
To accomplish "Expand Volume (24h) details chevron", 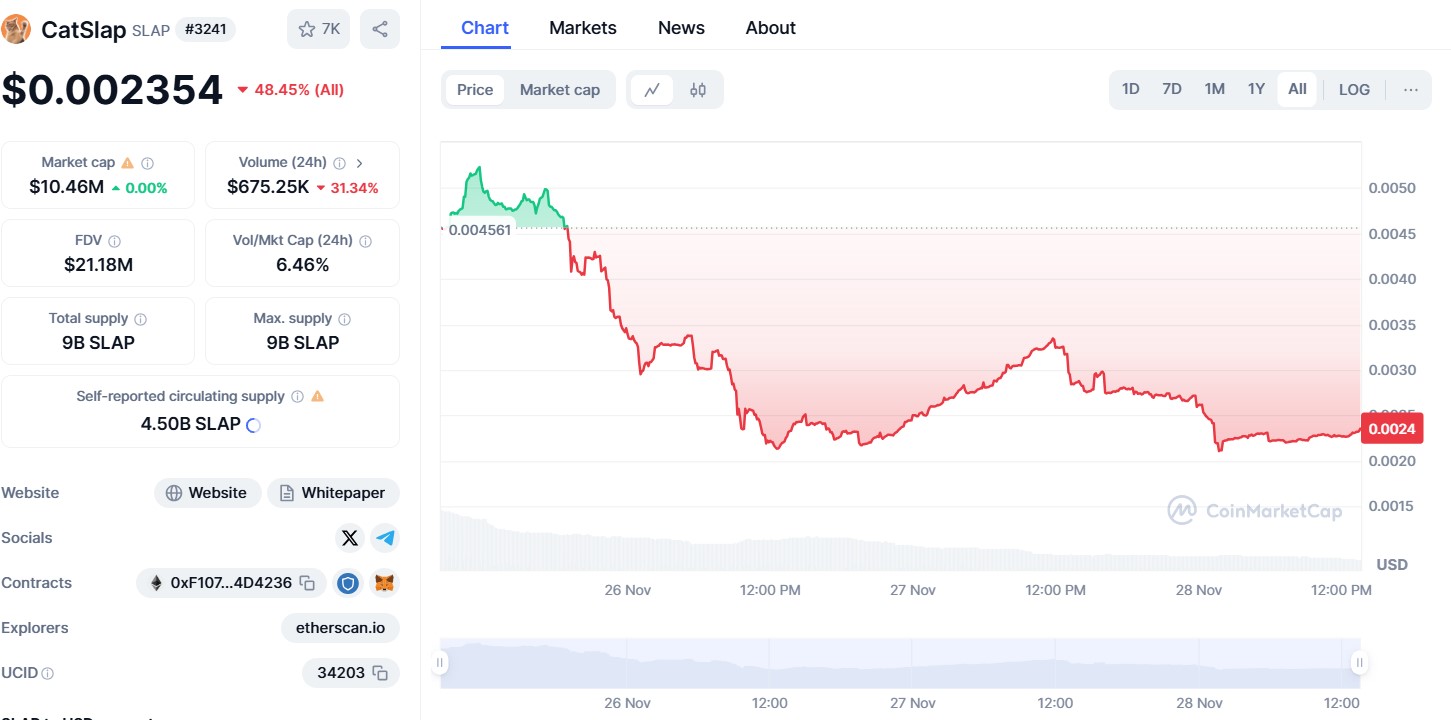I will coord(360,162).
